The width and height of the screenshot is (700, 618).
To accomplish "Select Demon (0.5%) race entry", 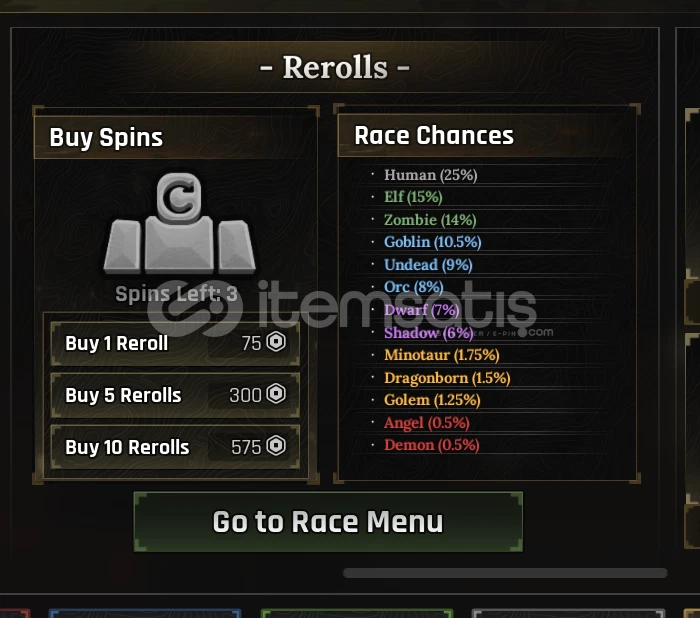I will pos(432,445).
